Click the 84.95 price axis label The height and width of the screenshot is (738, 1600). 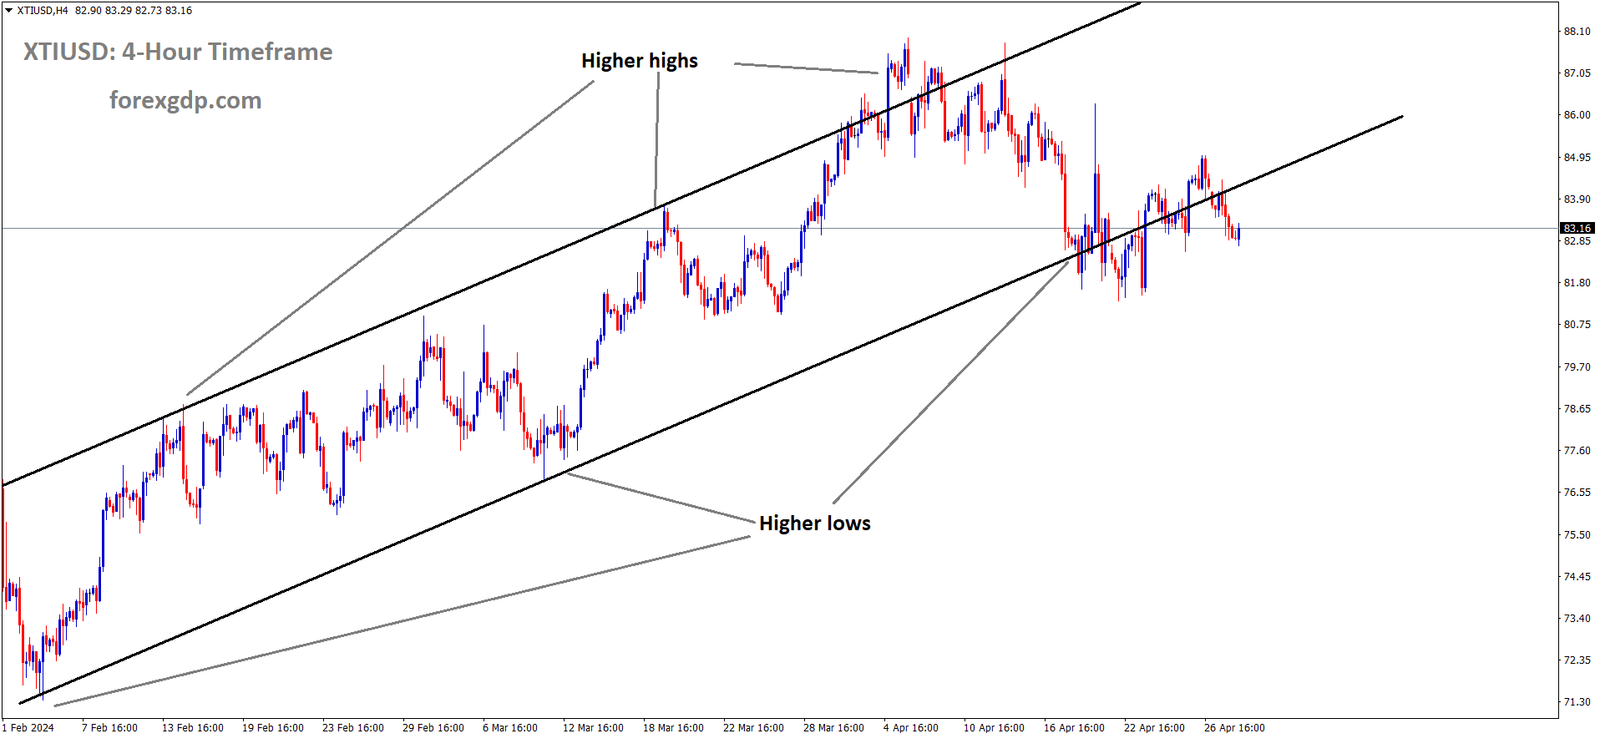1577,157
